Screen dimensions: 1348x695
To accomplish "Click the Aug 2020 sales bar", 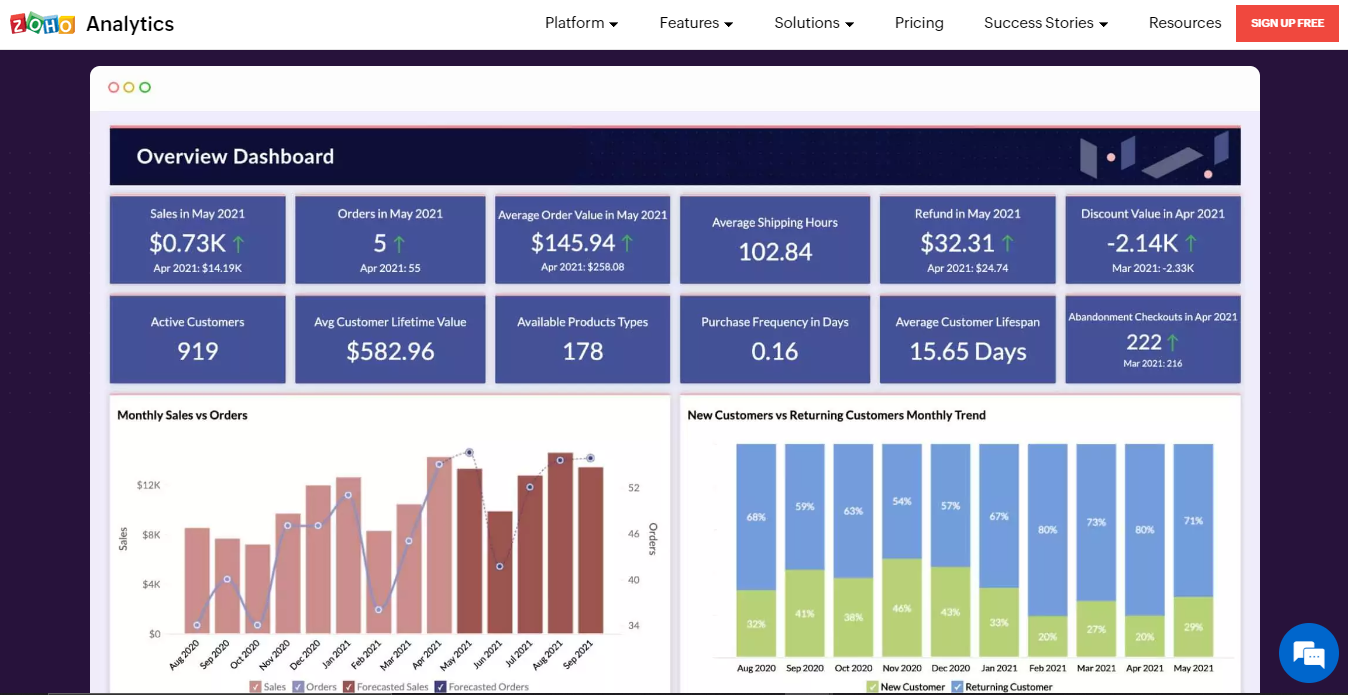I will [x=197, y=581].
